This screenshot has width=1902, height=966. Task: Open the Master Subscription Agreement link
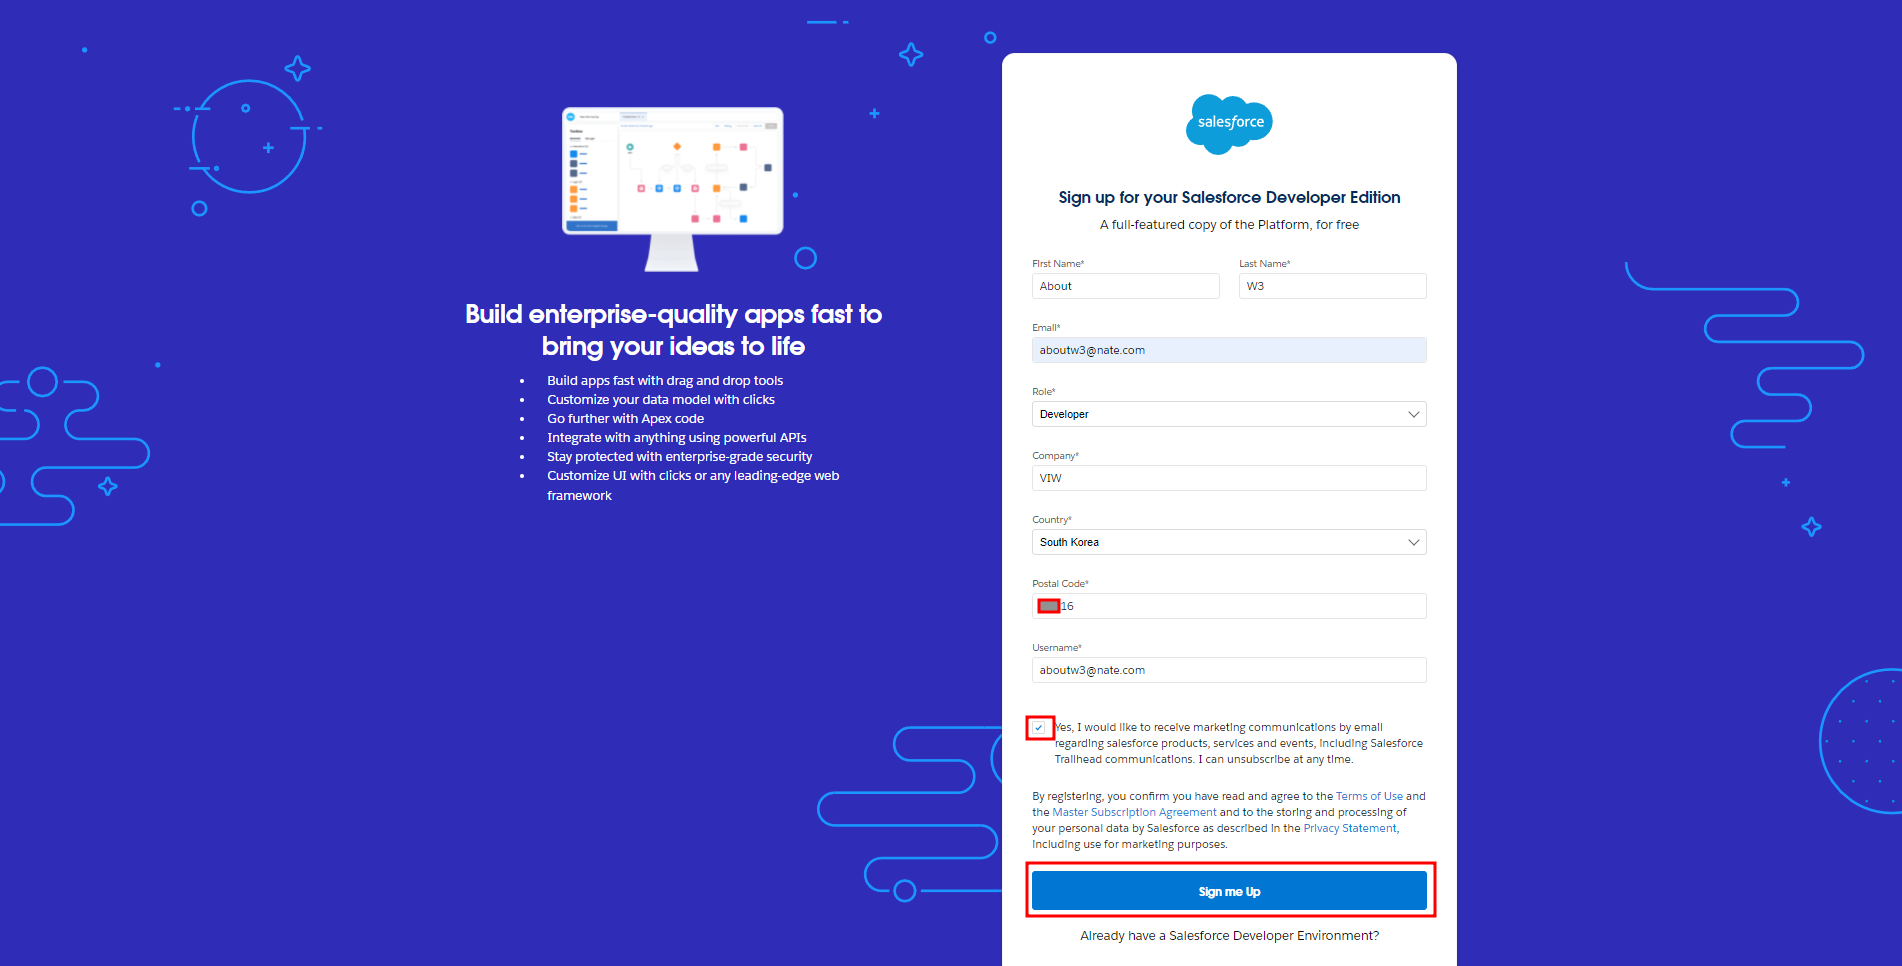point(1134,812)
